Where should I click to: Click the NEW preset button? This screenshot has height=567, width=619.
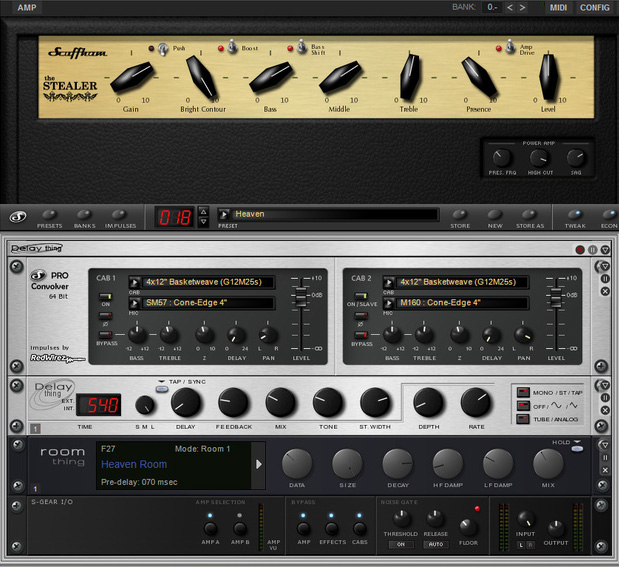point(494,214)
